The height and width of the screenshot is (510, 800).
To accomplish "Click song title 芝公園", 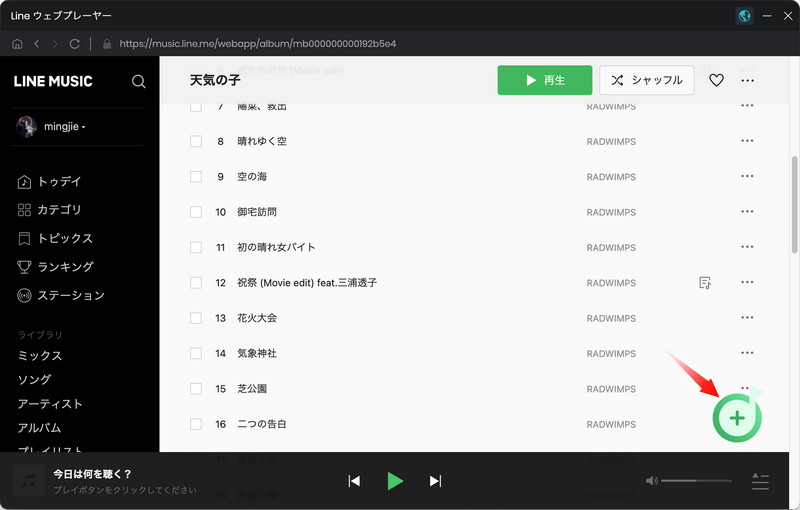I will (252, 389).
